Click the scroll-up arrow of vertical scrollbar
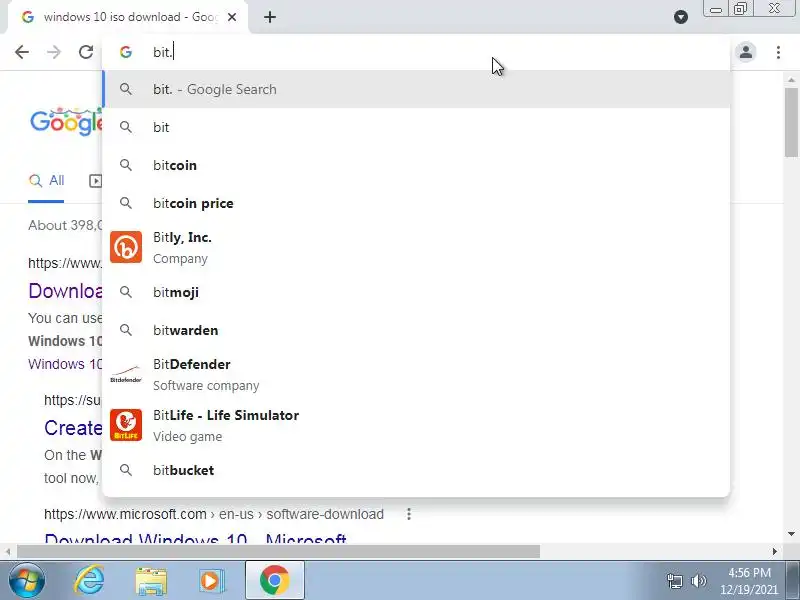 click(791, 80)
